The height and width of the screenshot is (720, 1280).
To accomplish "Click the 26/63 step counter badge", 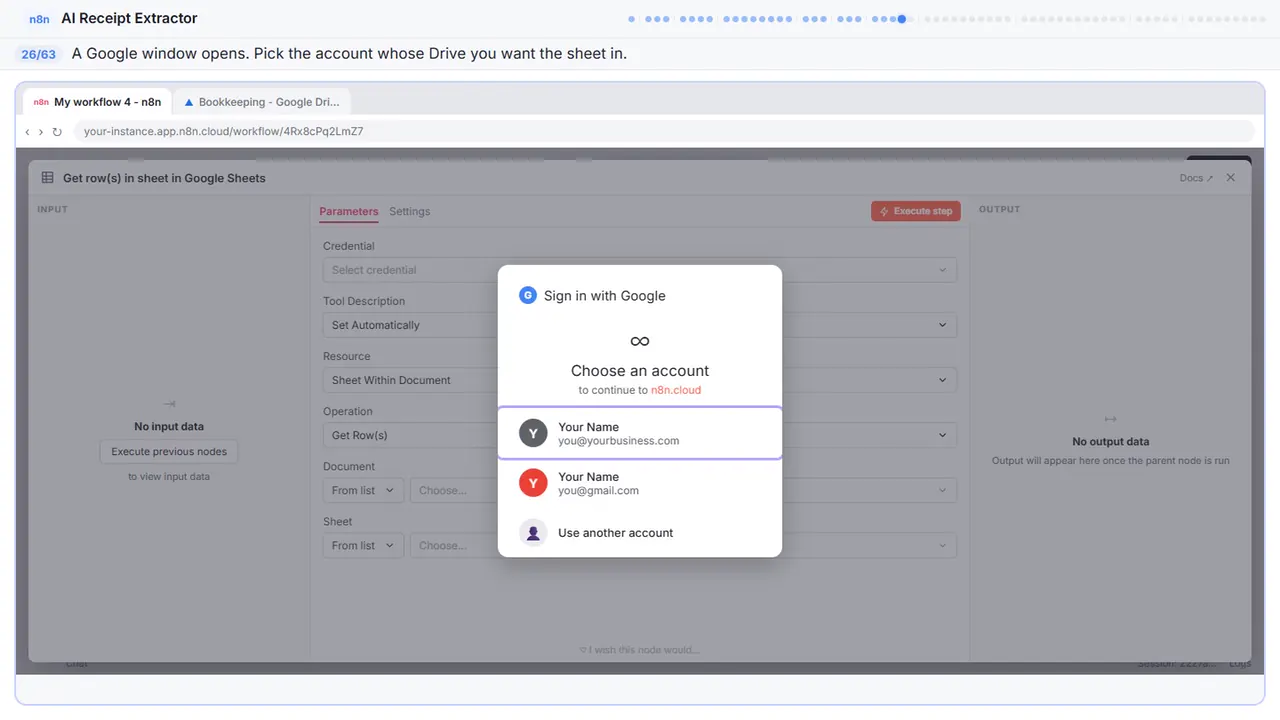I will tap(39, 54).
